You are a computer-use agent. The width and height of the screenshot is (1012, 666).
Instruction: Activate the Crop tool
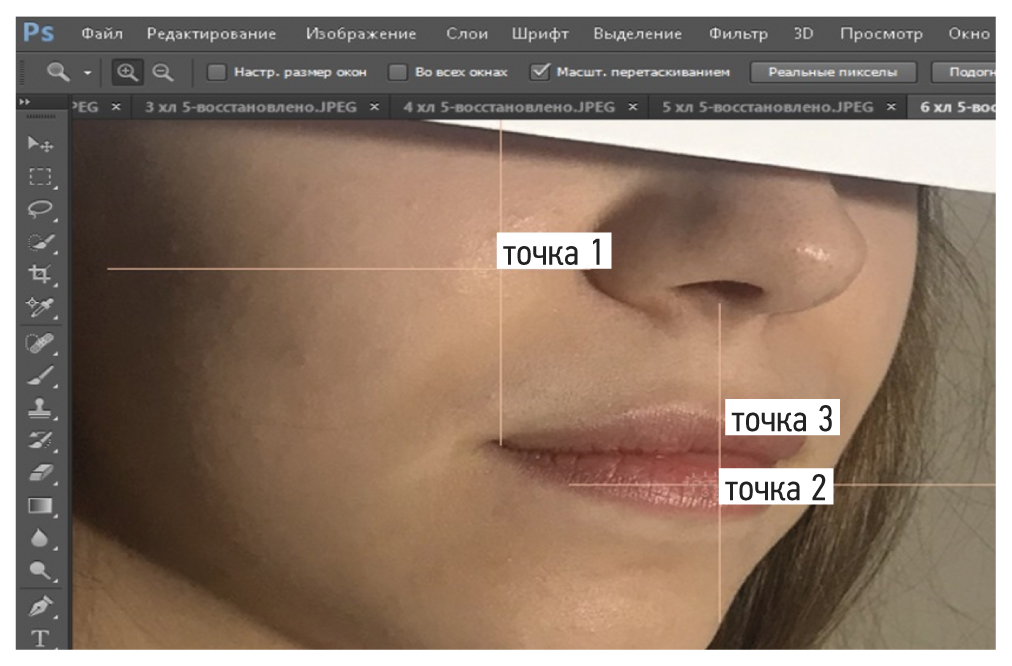coord(40,274)
